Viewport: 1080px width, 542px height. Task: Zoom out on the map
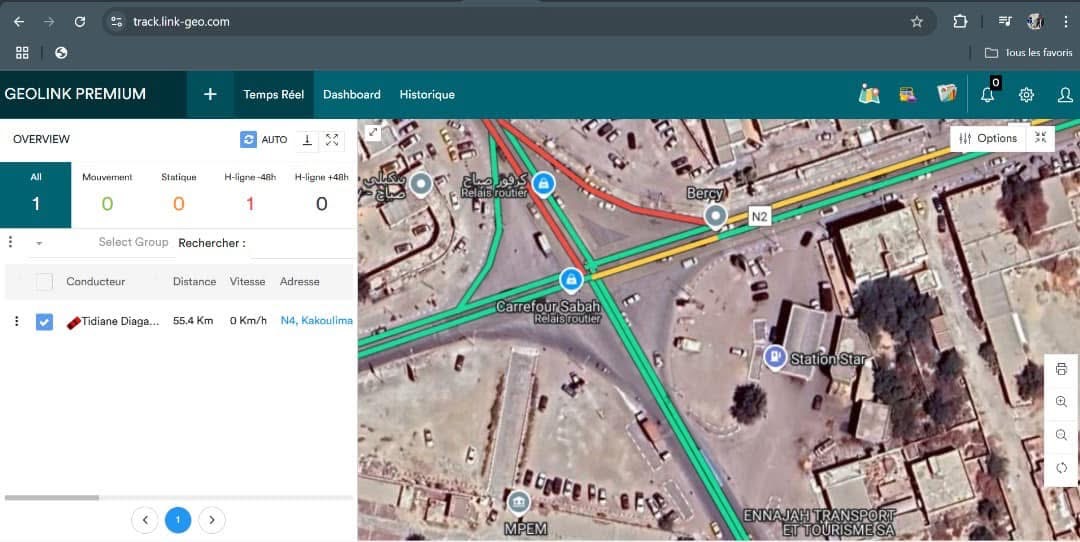tap(1061, 435)
